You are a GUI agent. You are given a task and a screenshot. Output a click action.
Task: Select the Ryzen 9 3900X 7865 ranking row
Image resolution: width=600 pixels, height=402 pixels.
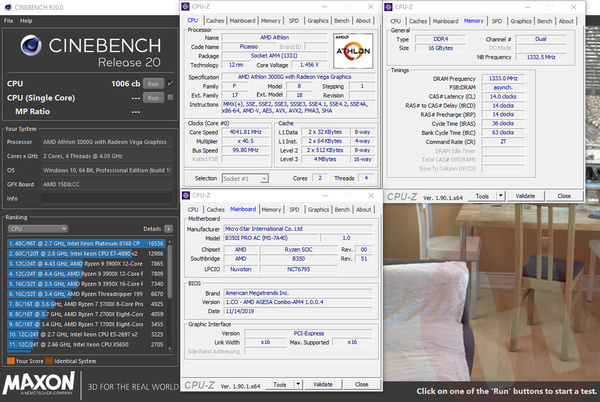tap(86, 264)
